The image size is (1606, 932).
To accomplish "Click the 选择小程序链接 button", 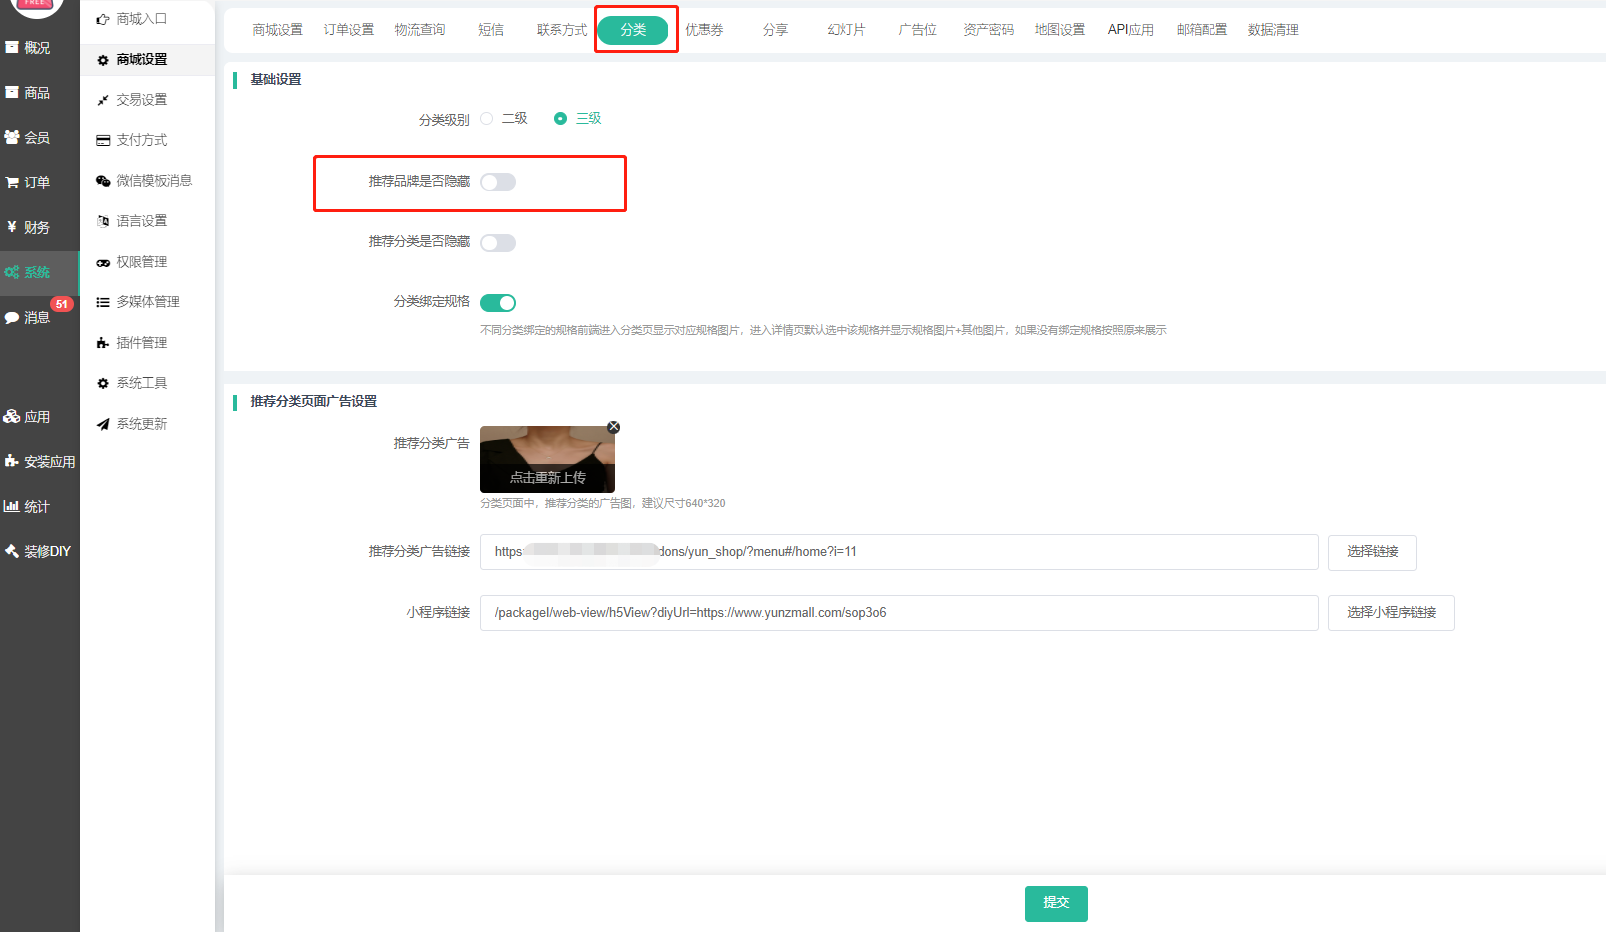I will coord(1390,613).
